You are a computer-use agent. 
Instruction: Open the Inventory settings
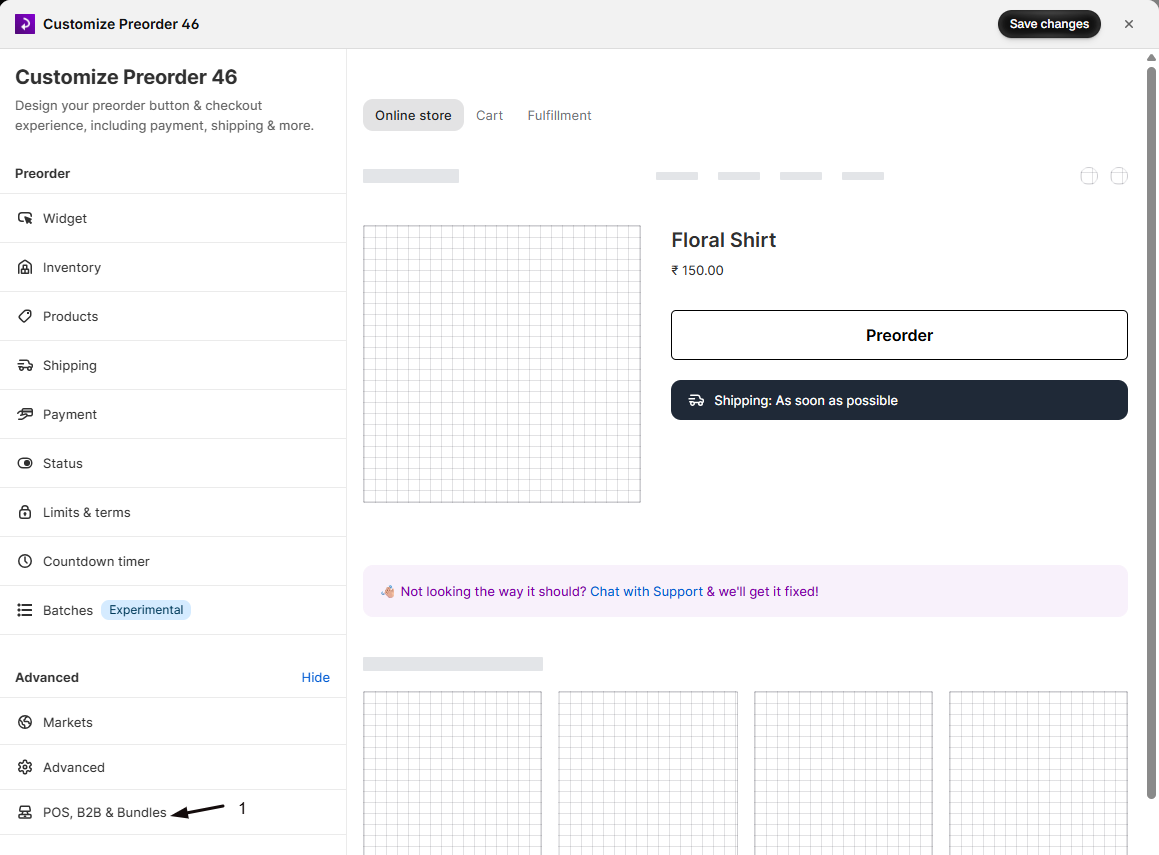[x=173, y=267]
